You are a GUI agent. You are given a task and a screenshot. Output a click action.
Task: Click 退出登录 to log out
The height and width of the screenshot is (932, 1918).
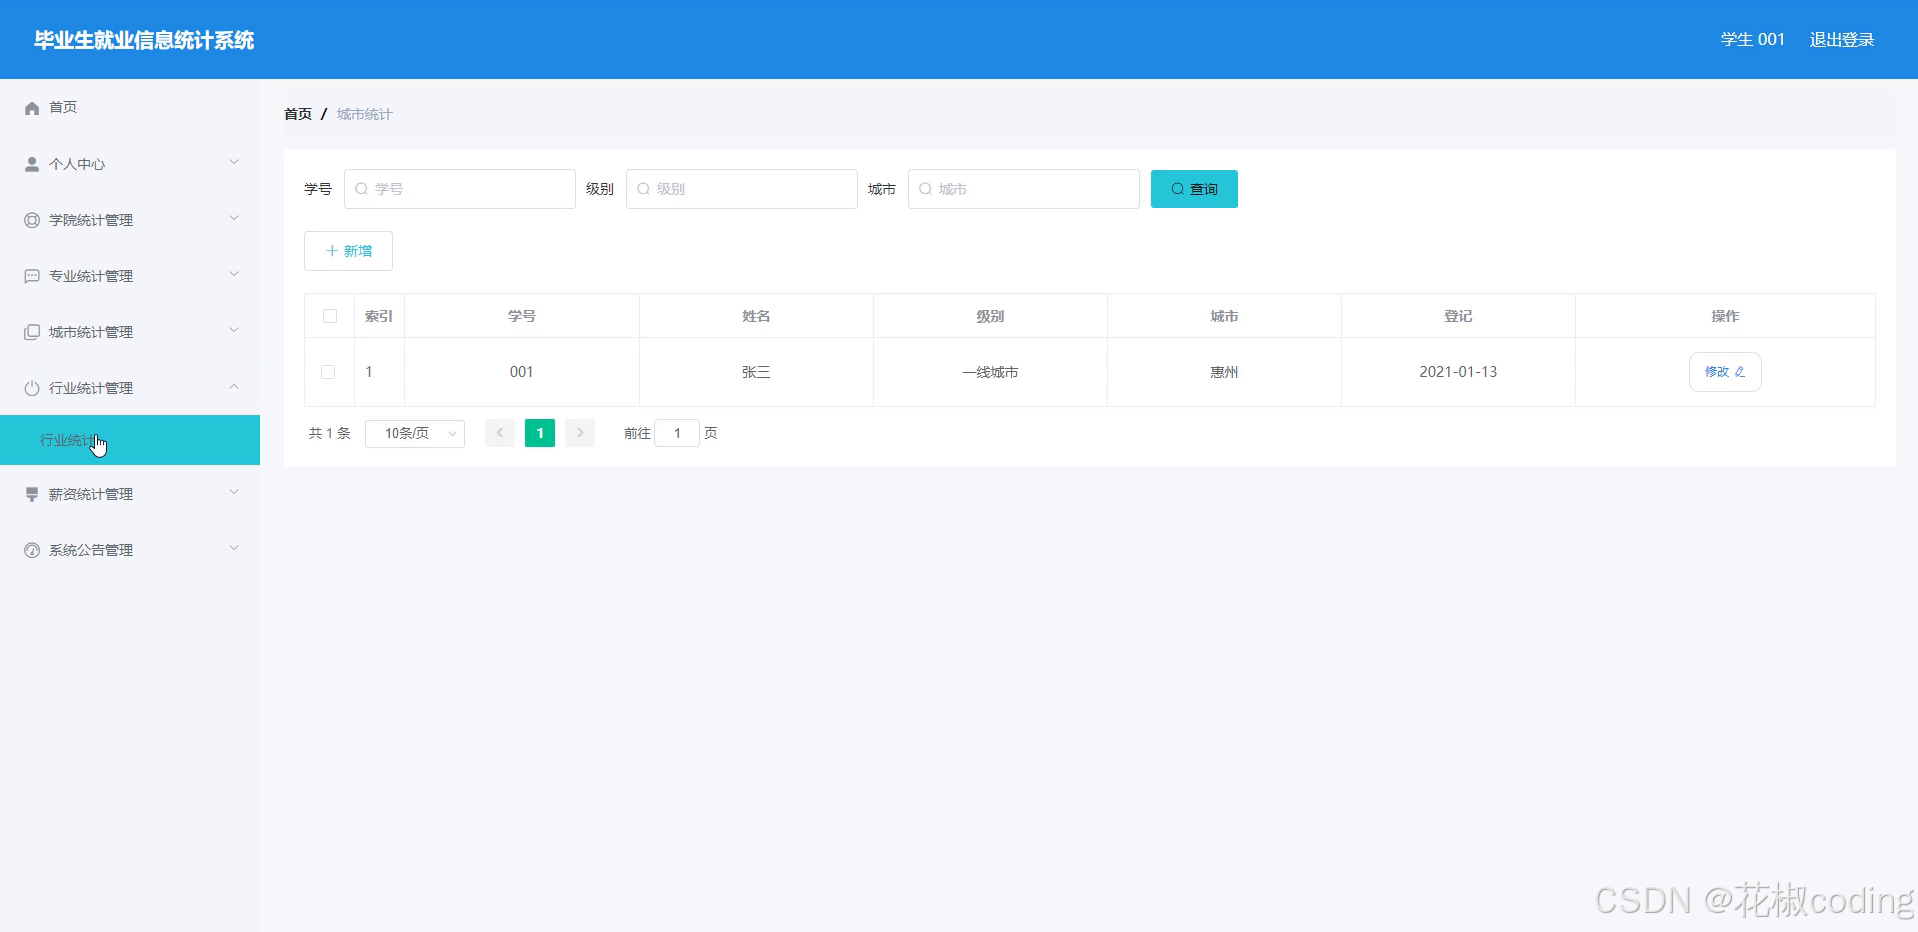pyautogui.click(x=1842, y=40)
